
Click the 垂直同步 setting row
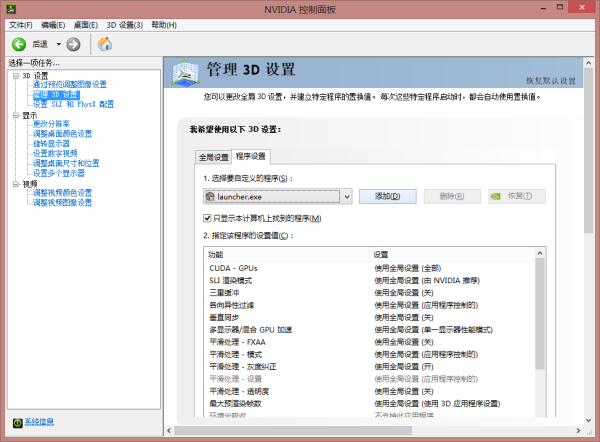(370, 318)
